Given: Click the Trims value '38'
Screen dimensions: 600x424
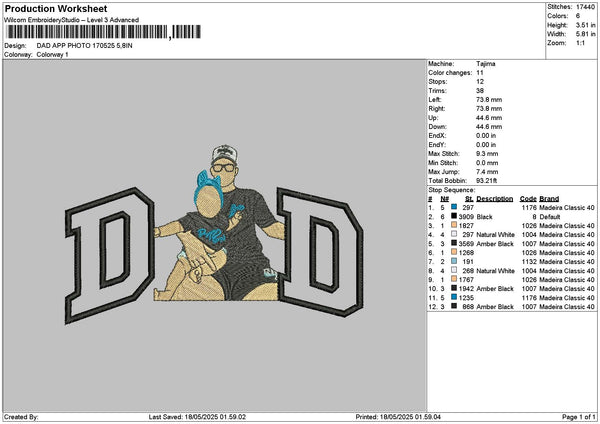Looking at the screenshot, I should [x=480, y=91].
